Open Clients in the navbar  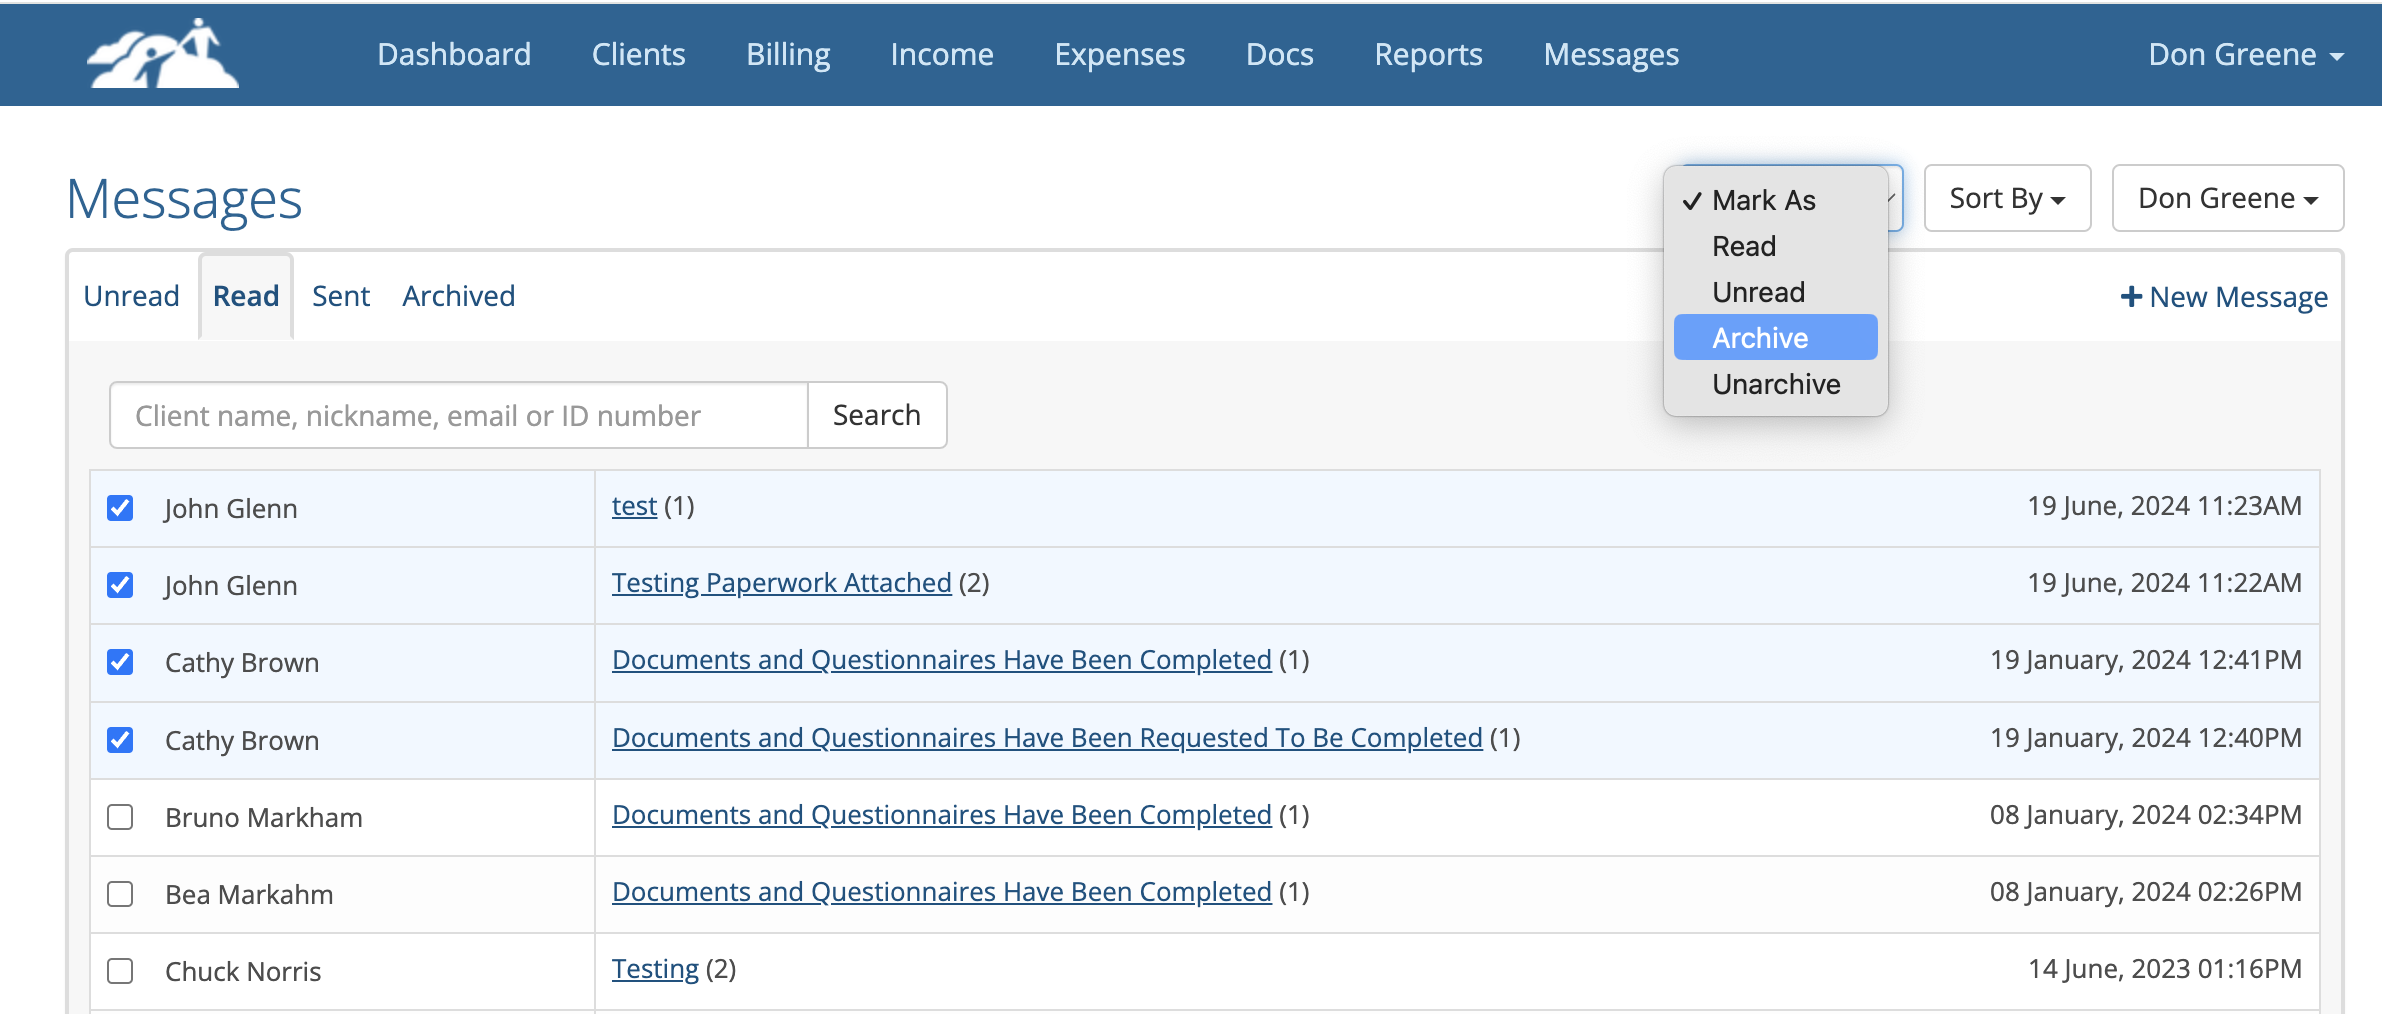639,54
